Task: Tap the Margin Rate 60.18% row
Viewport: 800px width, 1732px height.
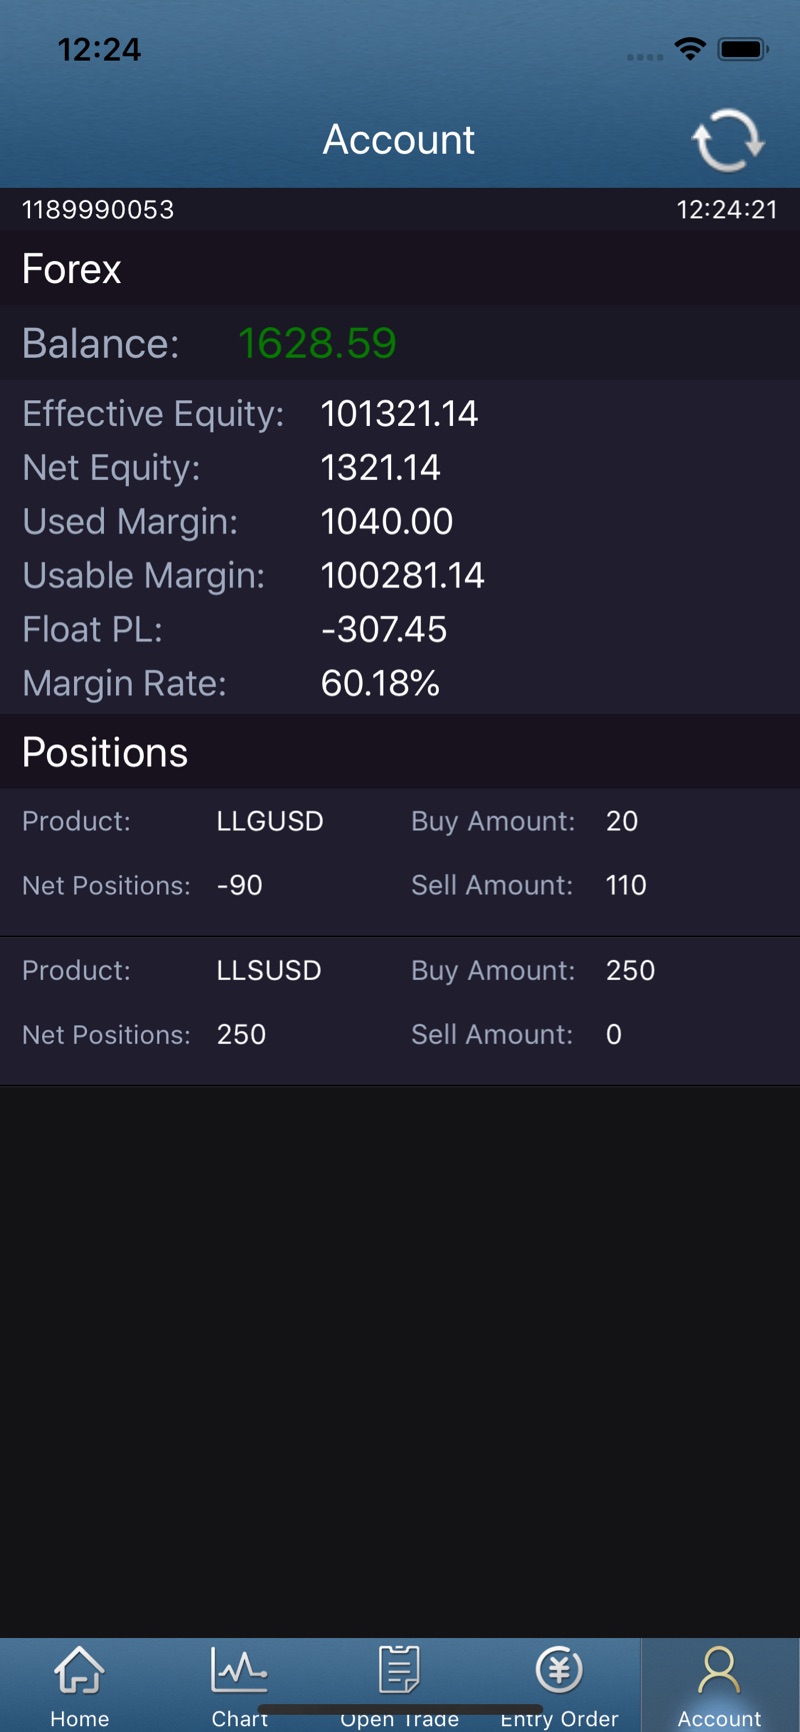Action: pos(400,683)
